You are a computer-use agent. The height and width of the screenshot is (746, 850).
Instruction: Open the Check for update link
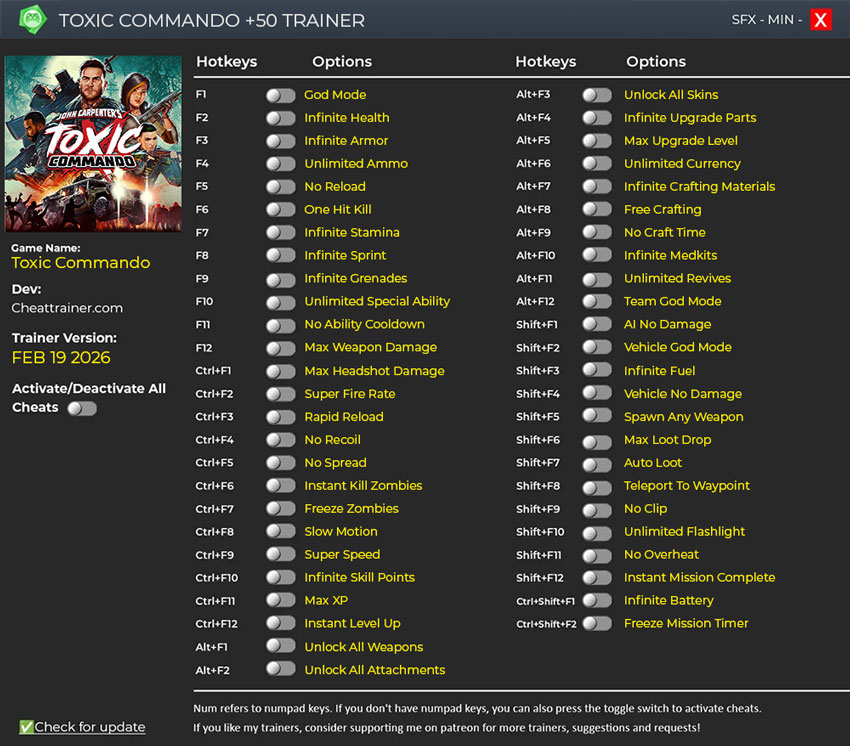tap(89, 727)
